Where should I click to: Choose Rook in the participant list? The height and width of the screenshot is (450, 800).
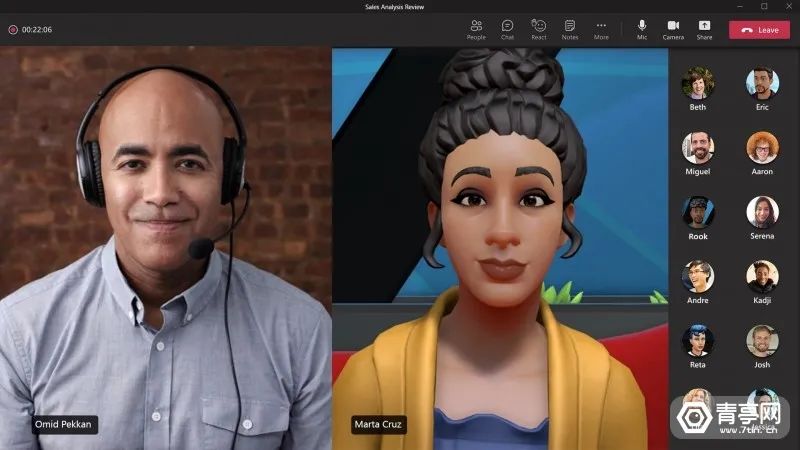point(698,211)
